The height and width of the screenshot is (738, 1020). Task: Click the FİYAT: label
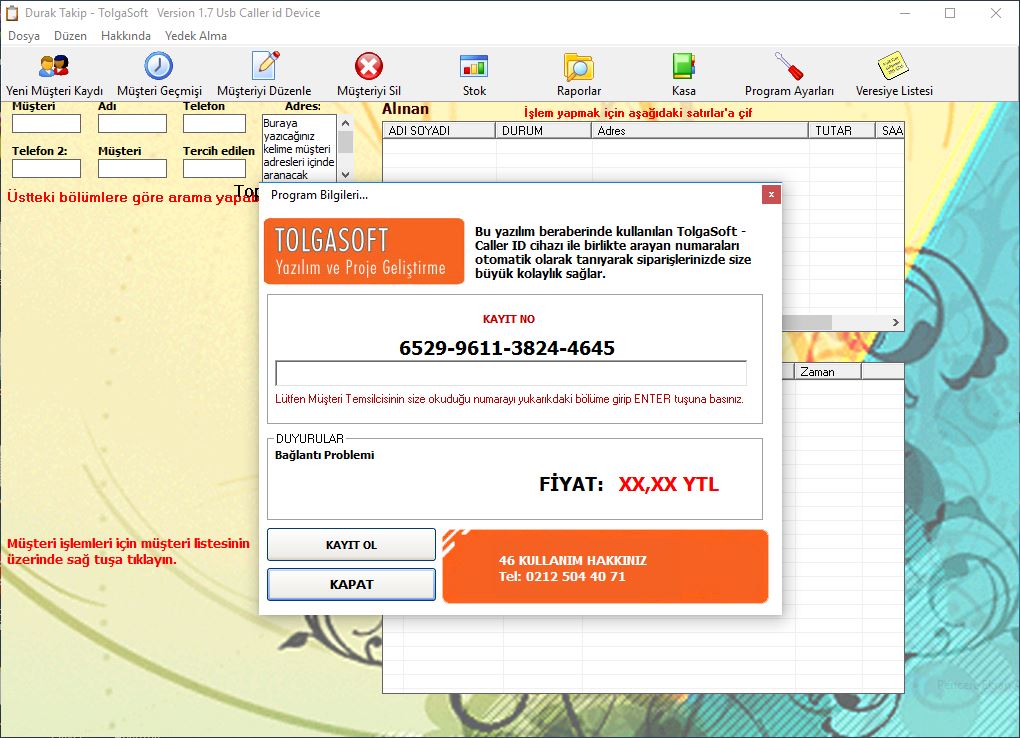[571, 484]
